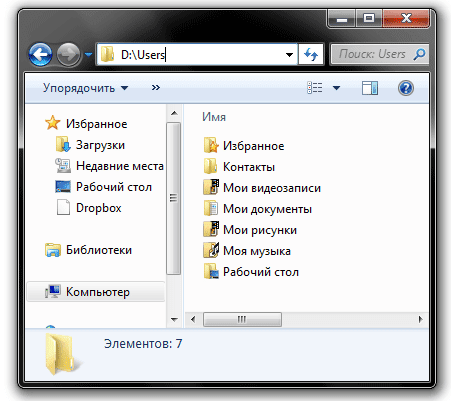Select Компьютер in the navigation pane
Screen dimensions: 451x401
(x=95, y=292)
